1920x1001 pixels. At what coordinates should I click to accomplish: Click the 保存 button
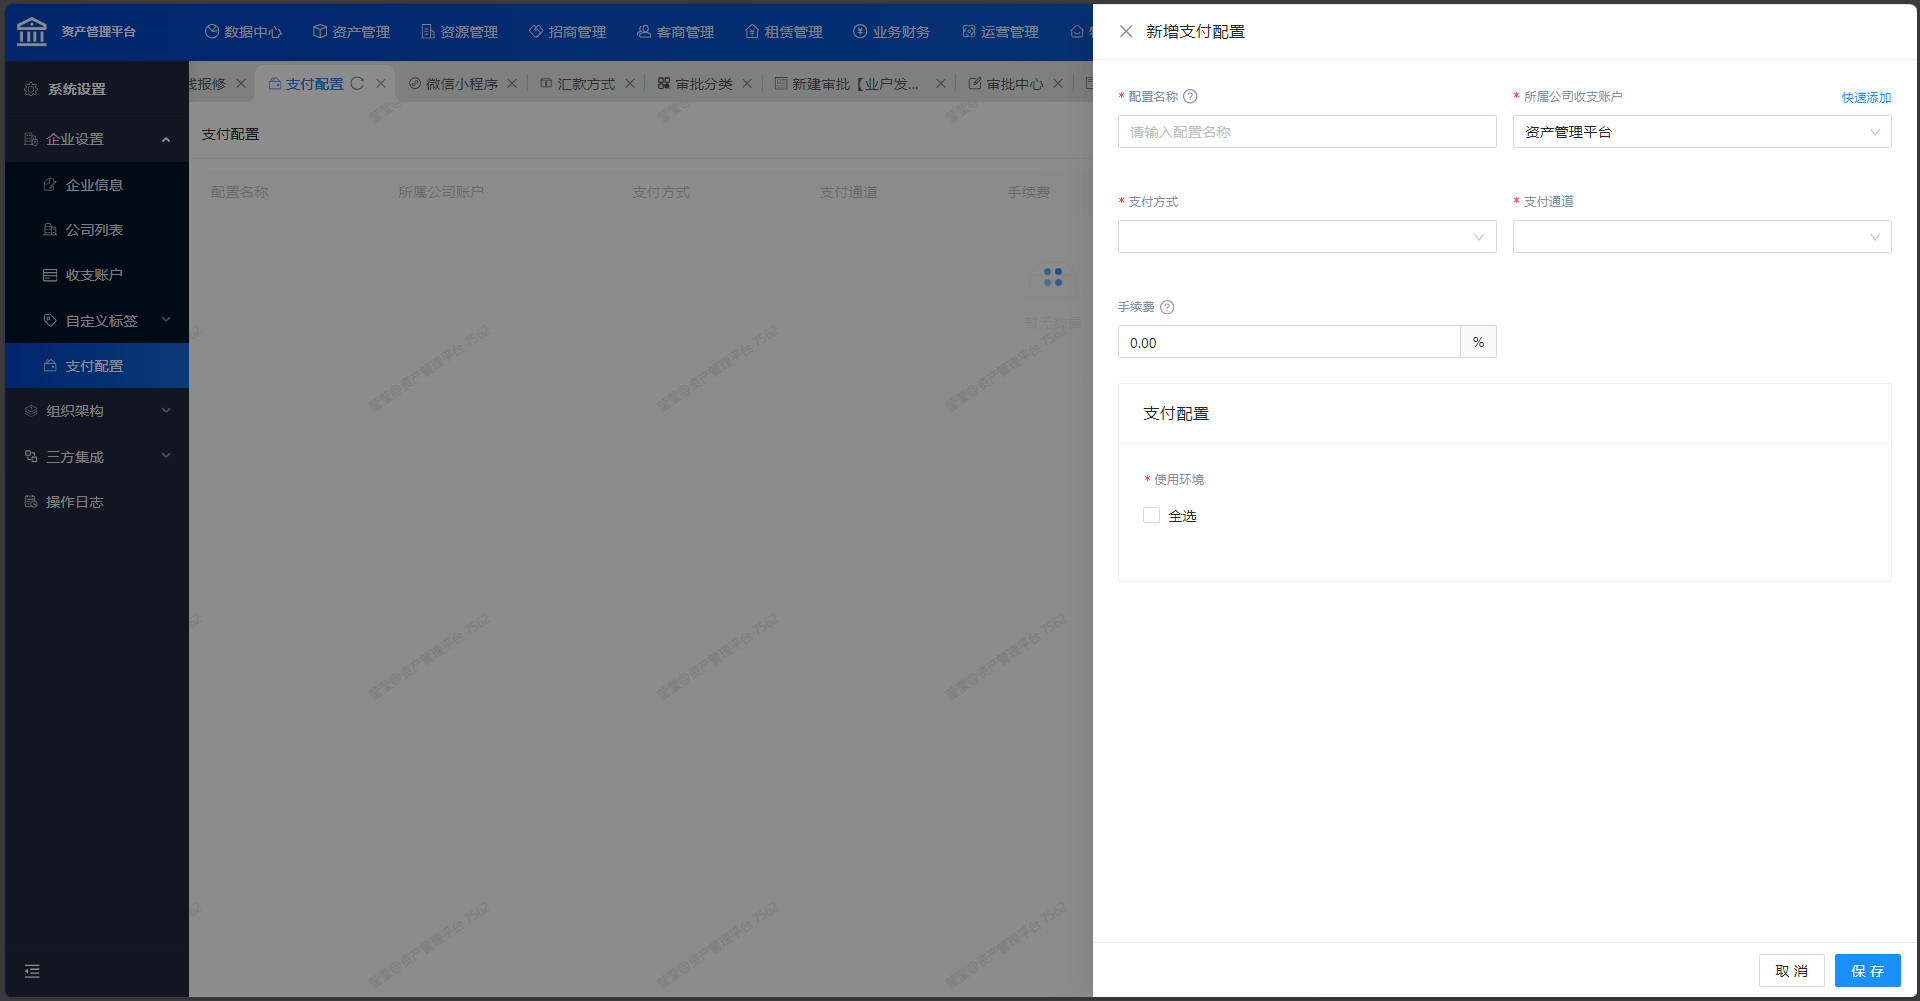(1867, 971)
